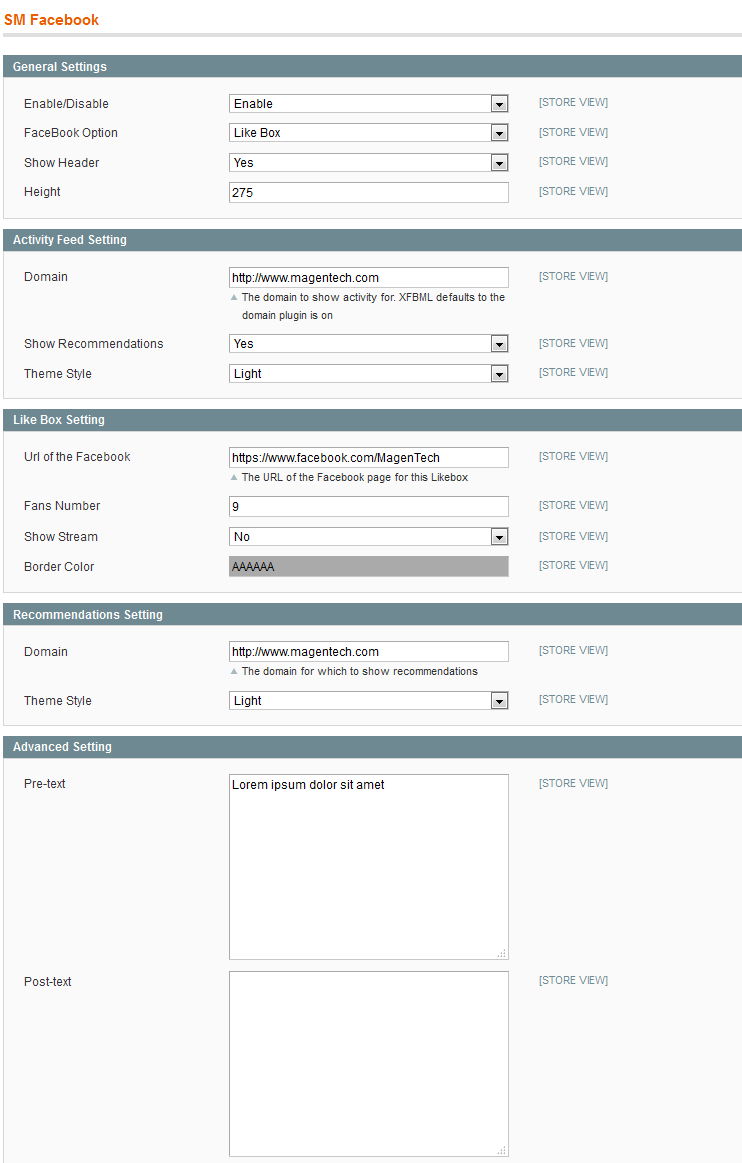Click the Border Color AAAAAA swatch field
The height and width of the screenshot is (1163, 742).
369,567
